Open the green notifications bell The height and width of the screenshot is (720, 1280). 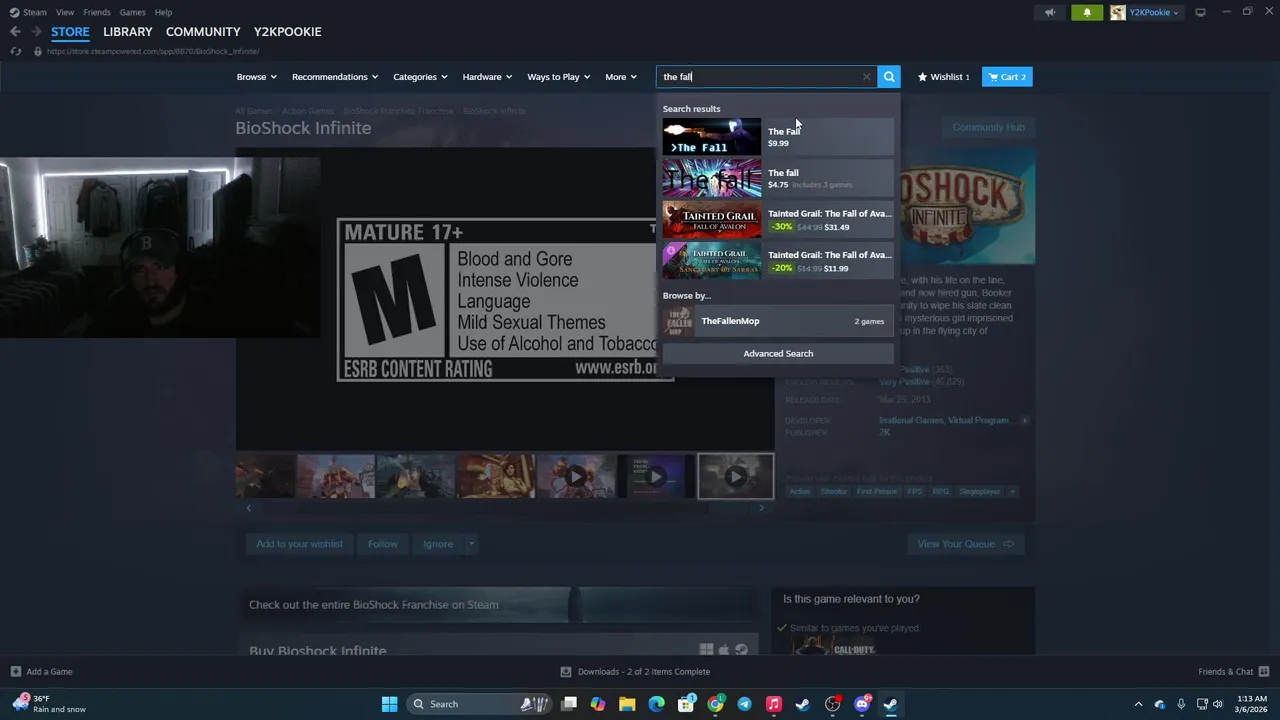tap(1087, 12)
